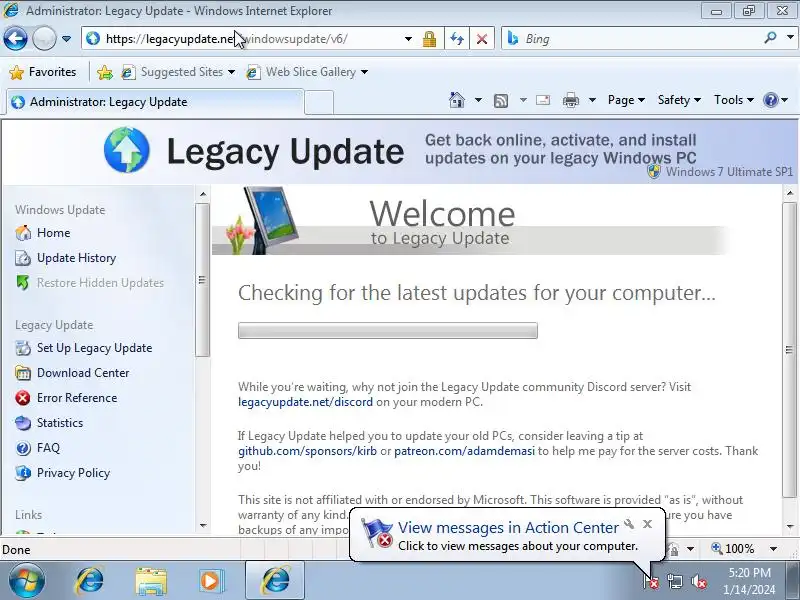Viewport: 800px width, 600px height.
Task: Click the network tray icon
Action: pos(675,581)
